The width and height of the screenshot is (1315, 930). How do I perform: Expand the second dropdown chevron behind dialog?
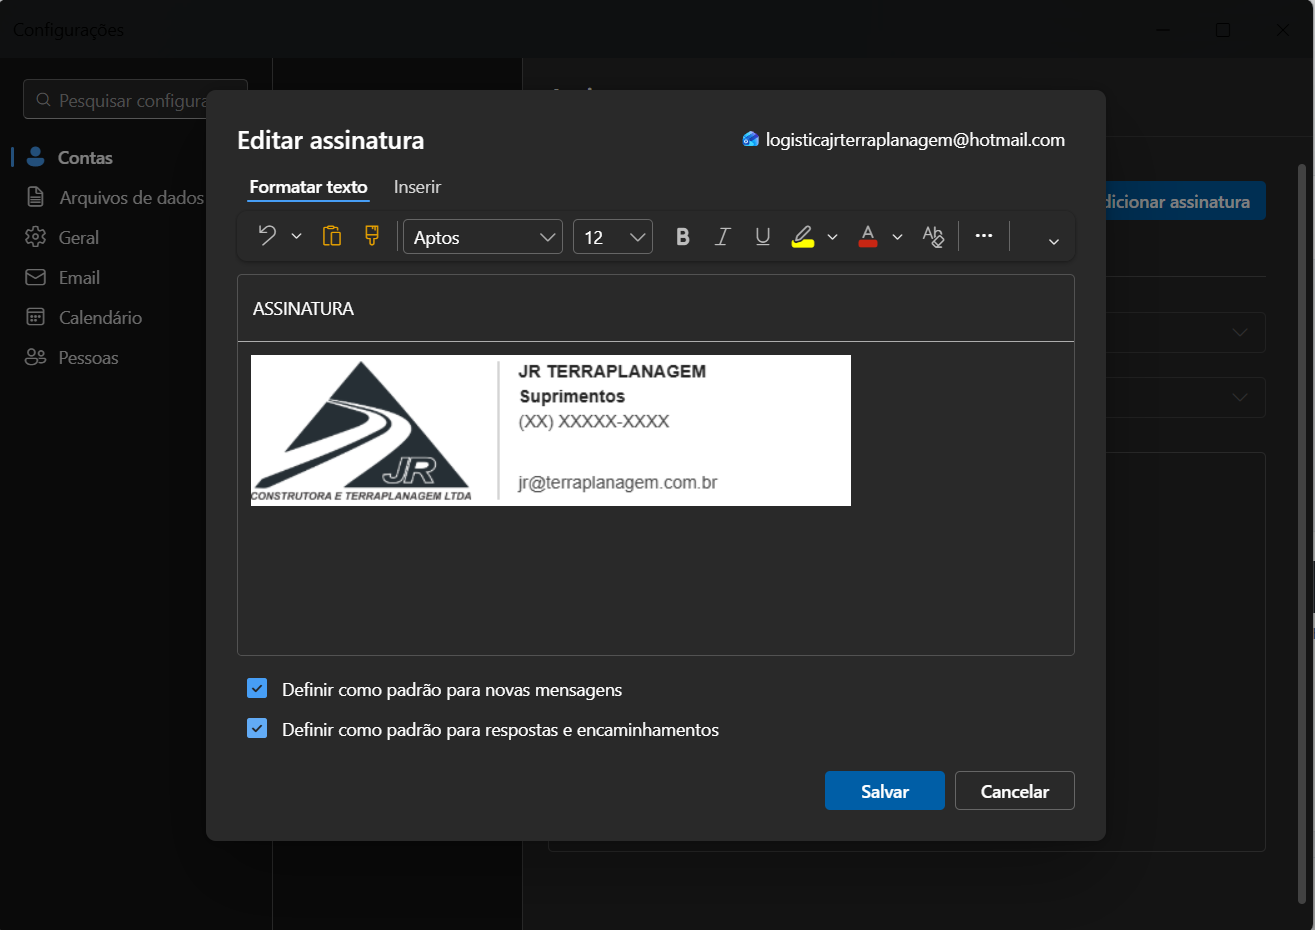(x=1240, y=397)
